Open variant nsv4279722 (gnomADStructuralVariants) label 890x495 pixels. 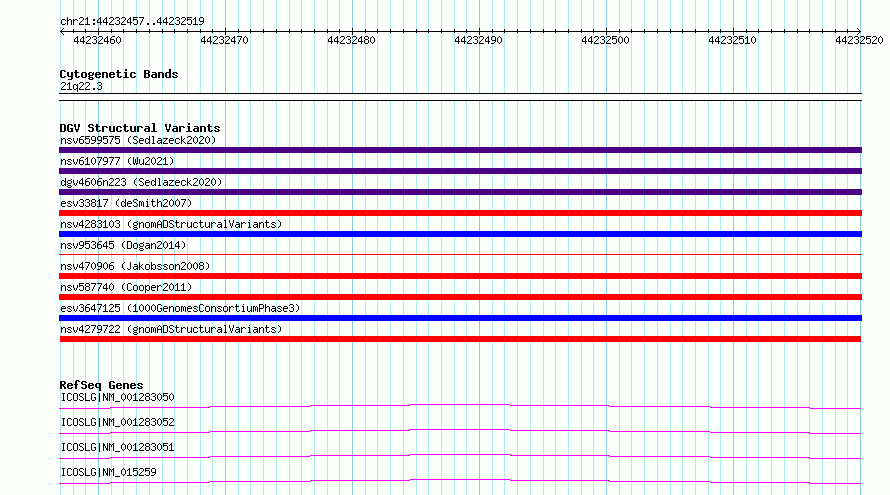171,329
